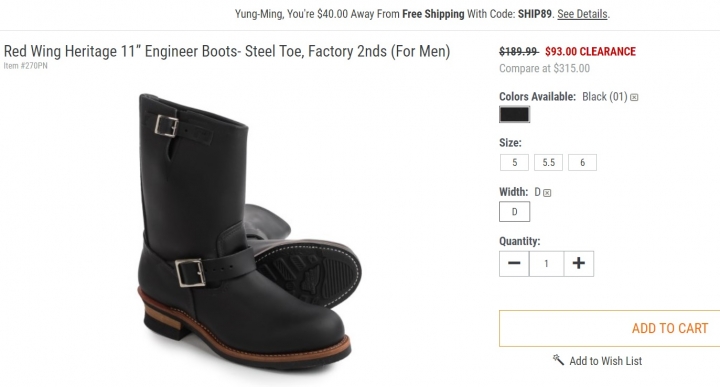Click the Red Wing Heritage product title
Screen dimensions: 720x387
coord(227,51)
